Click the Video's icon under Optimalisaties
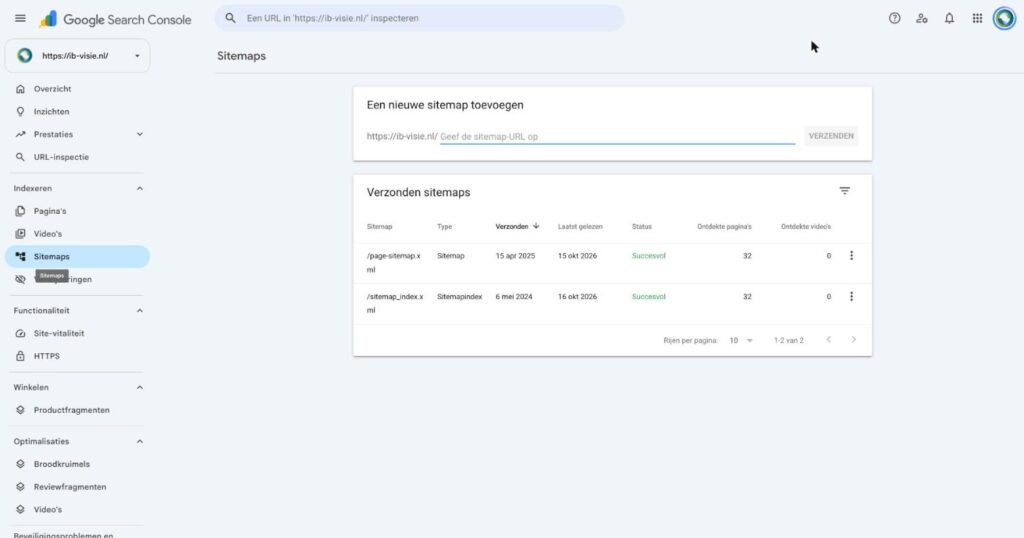Image resolution: width=1024 pixels, height=538 pixels. point(20,509)
